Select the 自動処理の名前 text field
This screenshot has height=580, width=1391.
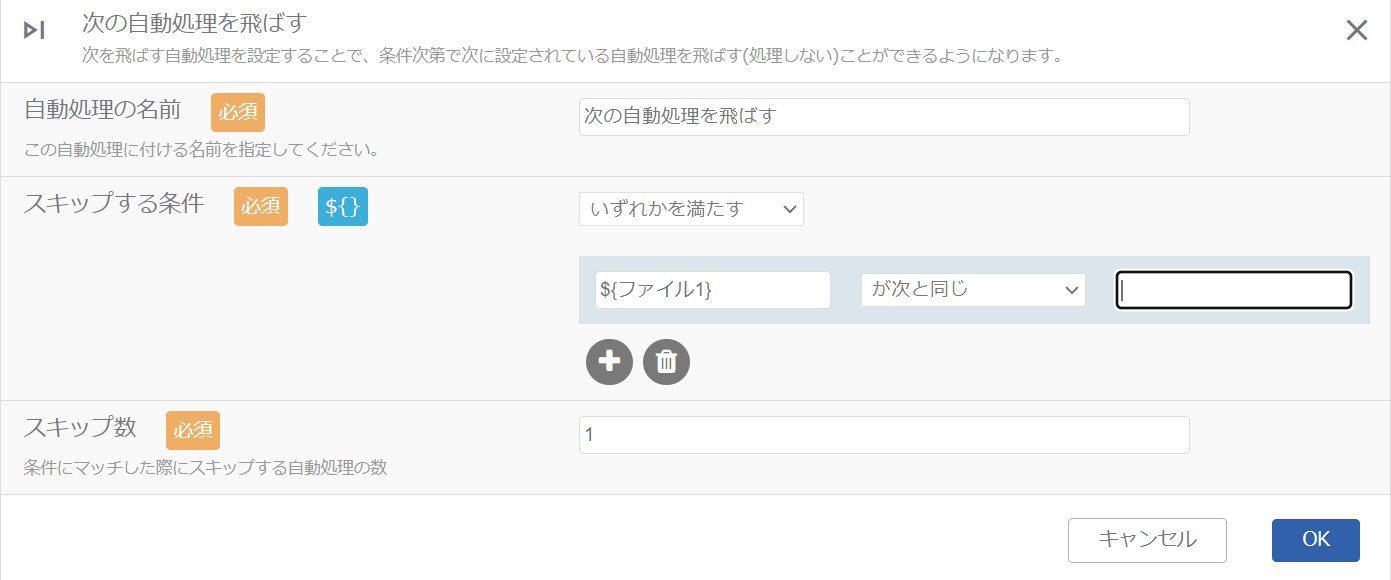click(x=883, y=116)
